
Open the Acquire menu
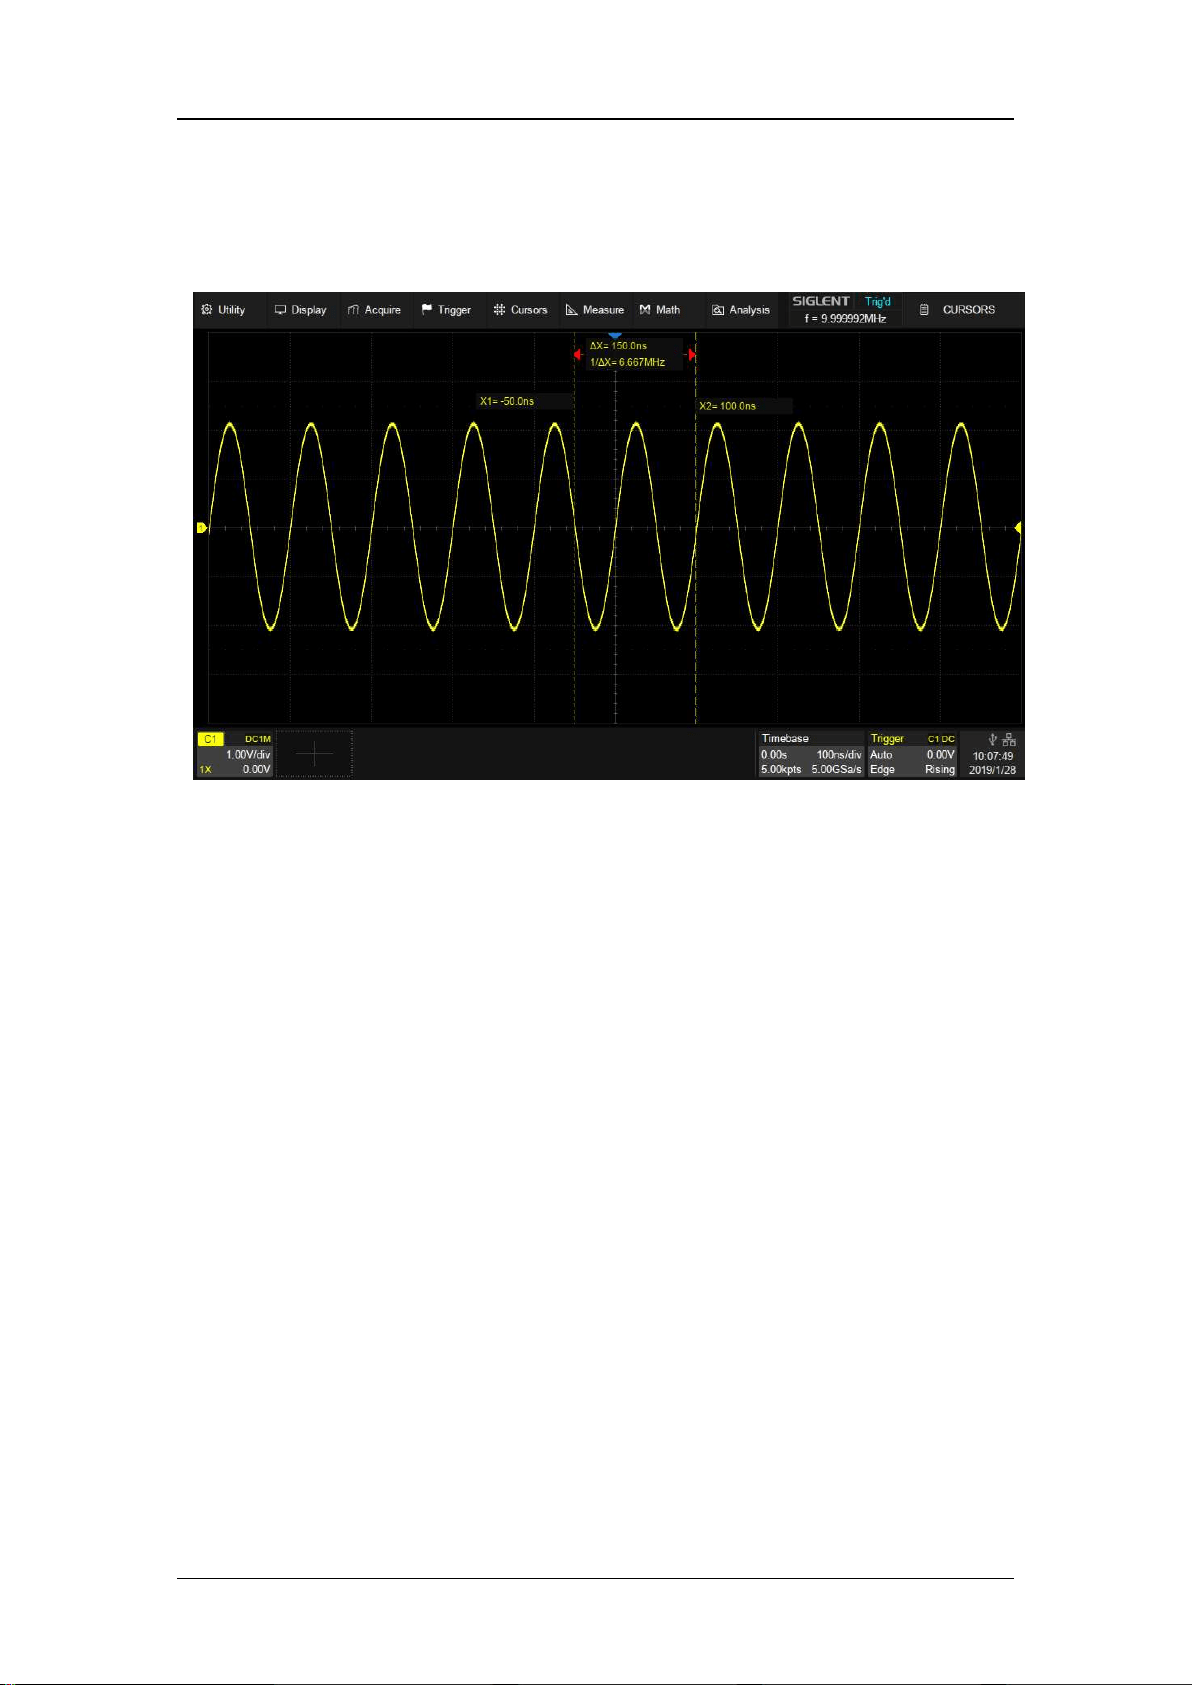coord(374,310)
